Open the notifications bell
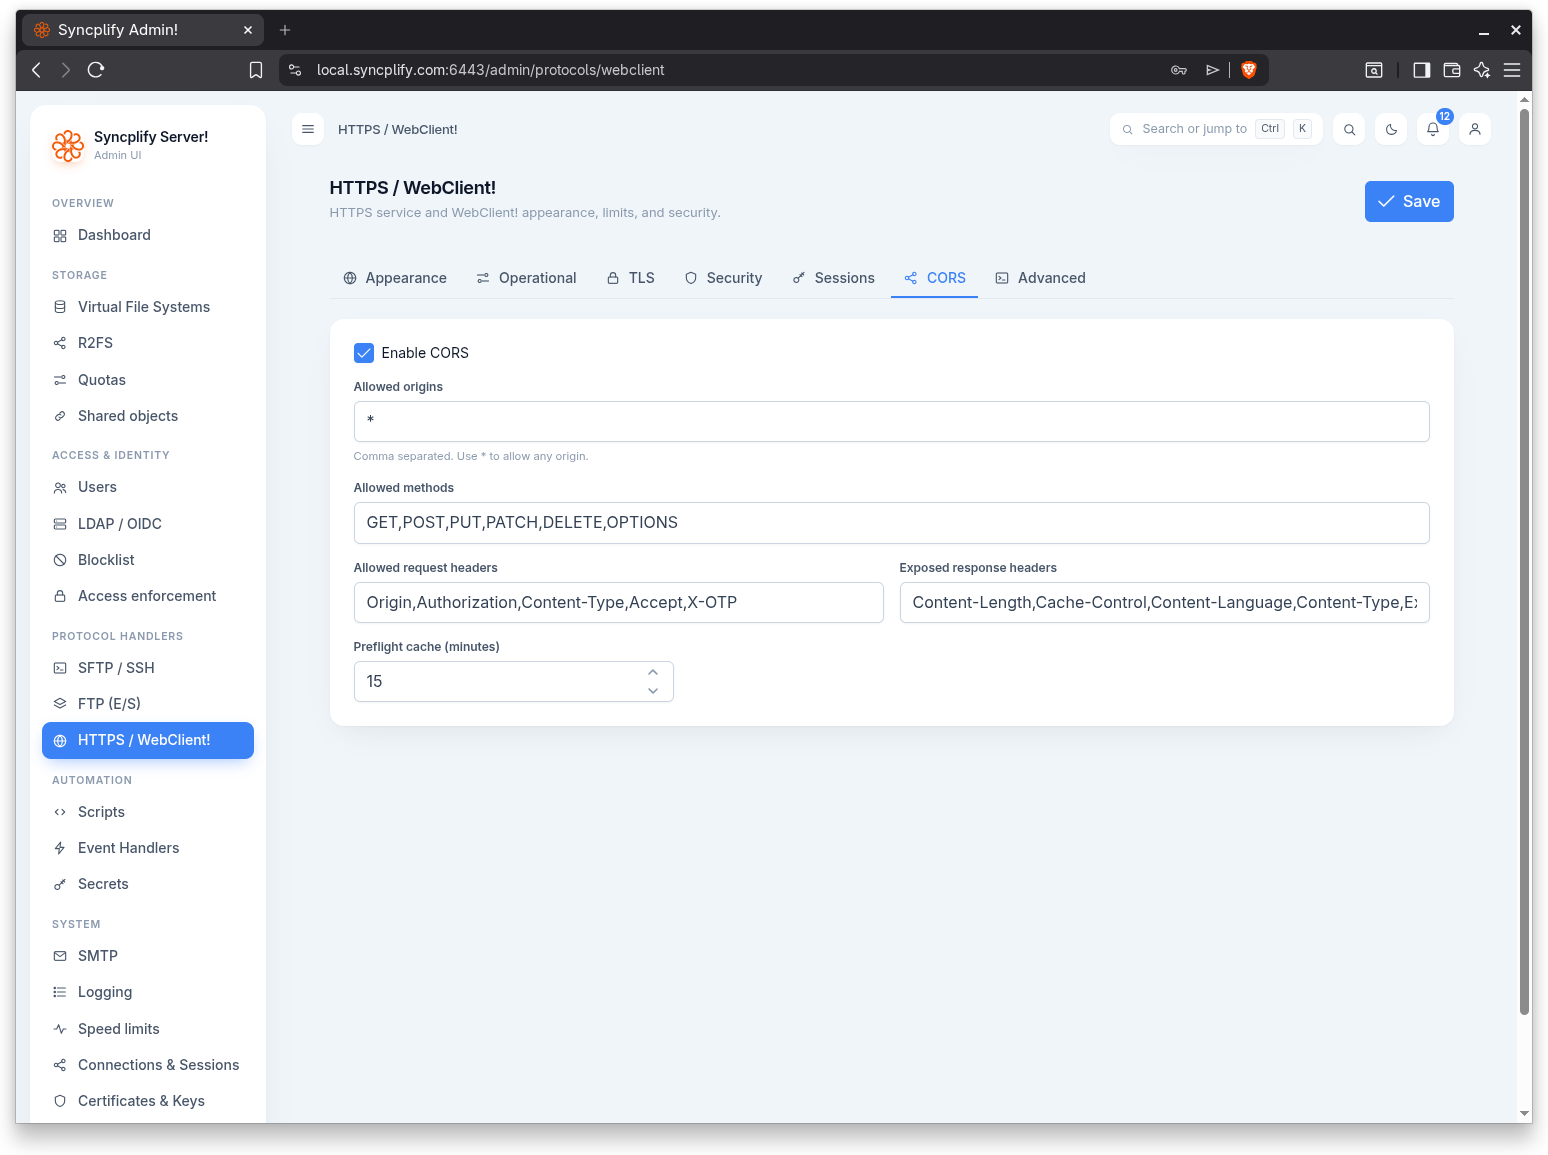This screenshot has height=1155, width=1548. click(x=1433, y=129)
